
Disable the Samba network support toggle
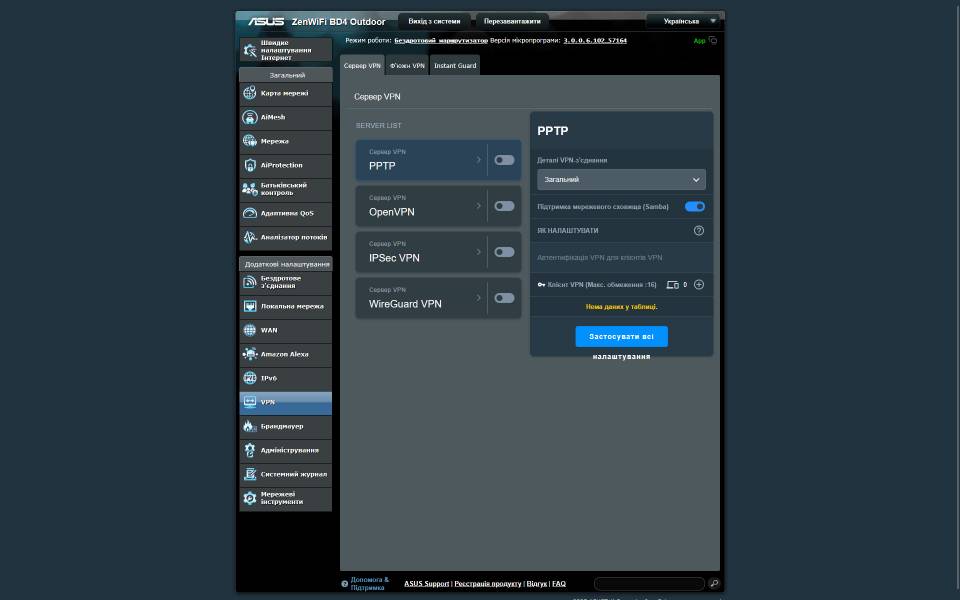694,207
